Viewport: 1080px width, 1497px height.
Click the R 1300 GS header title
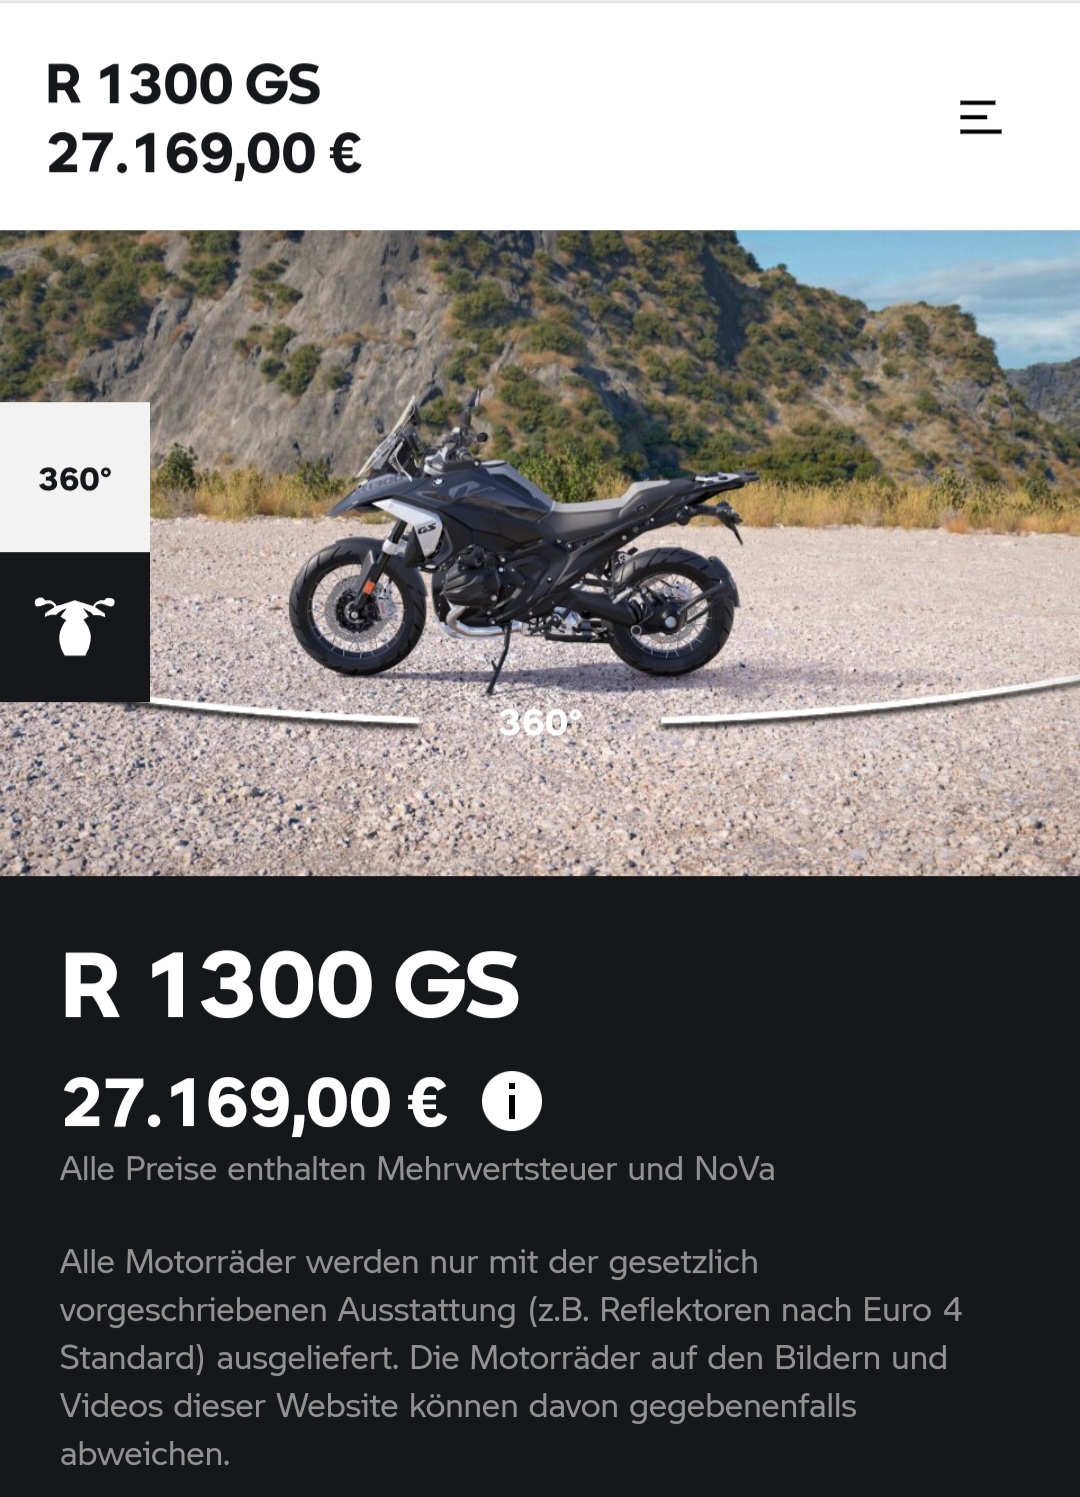tap(183, 84)
